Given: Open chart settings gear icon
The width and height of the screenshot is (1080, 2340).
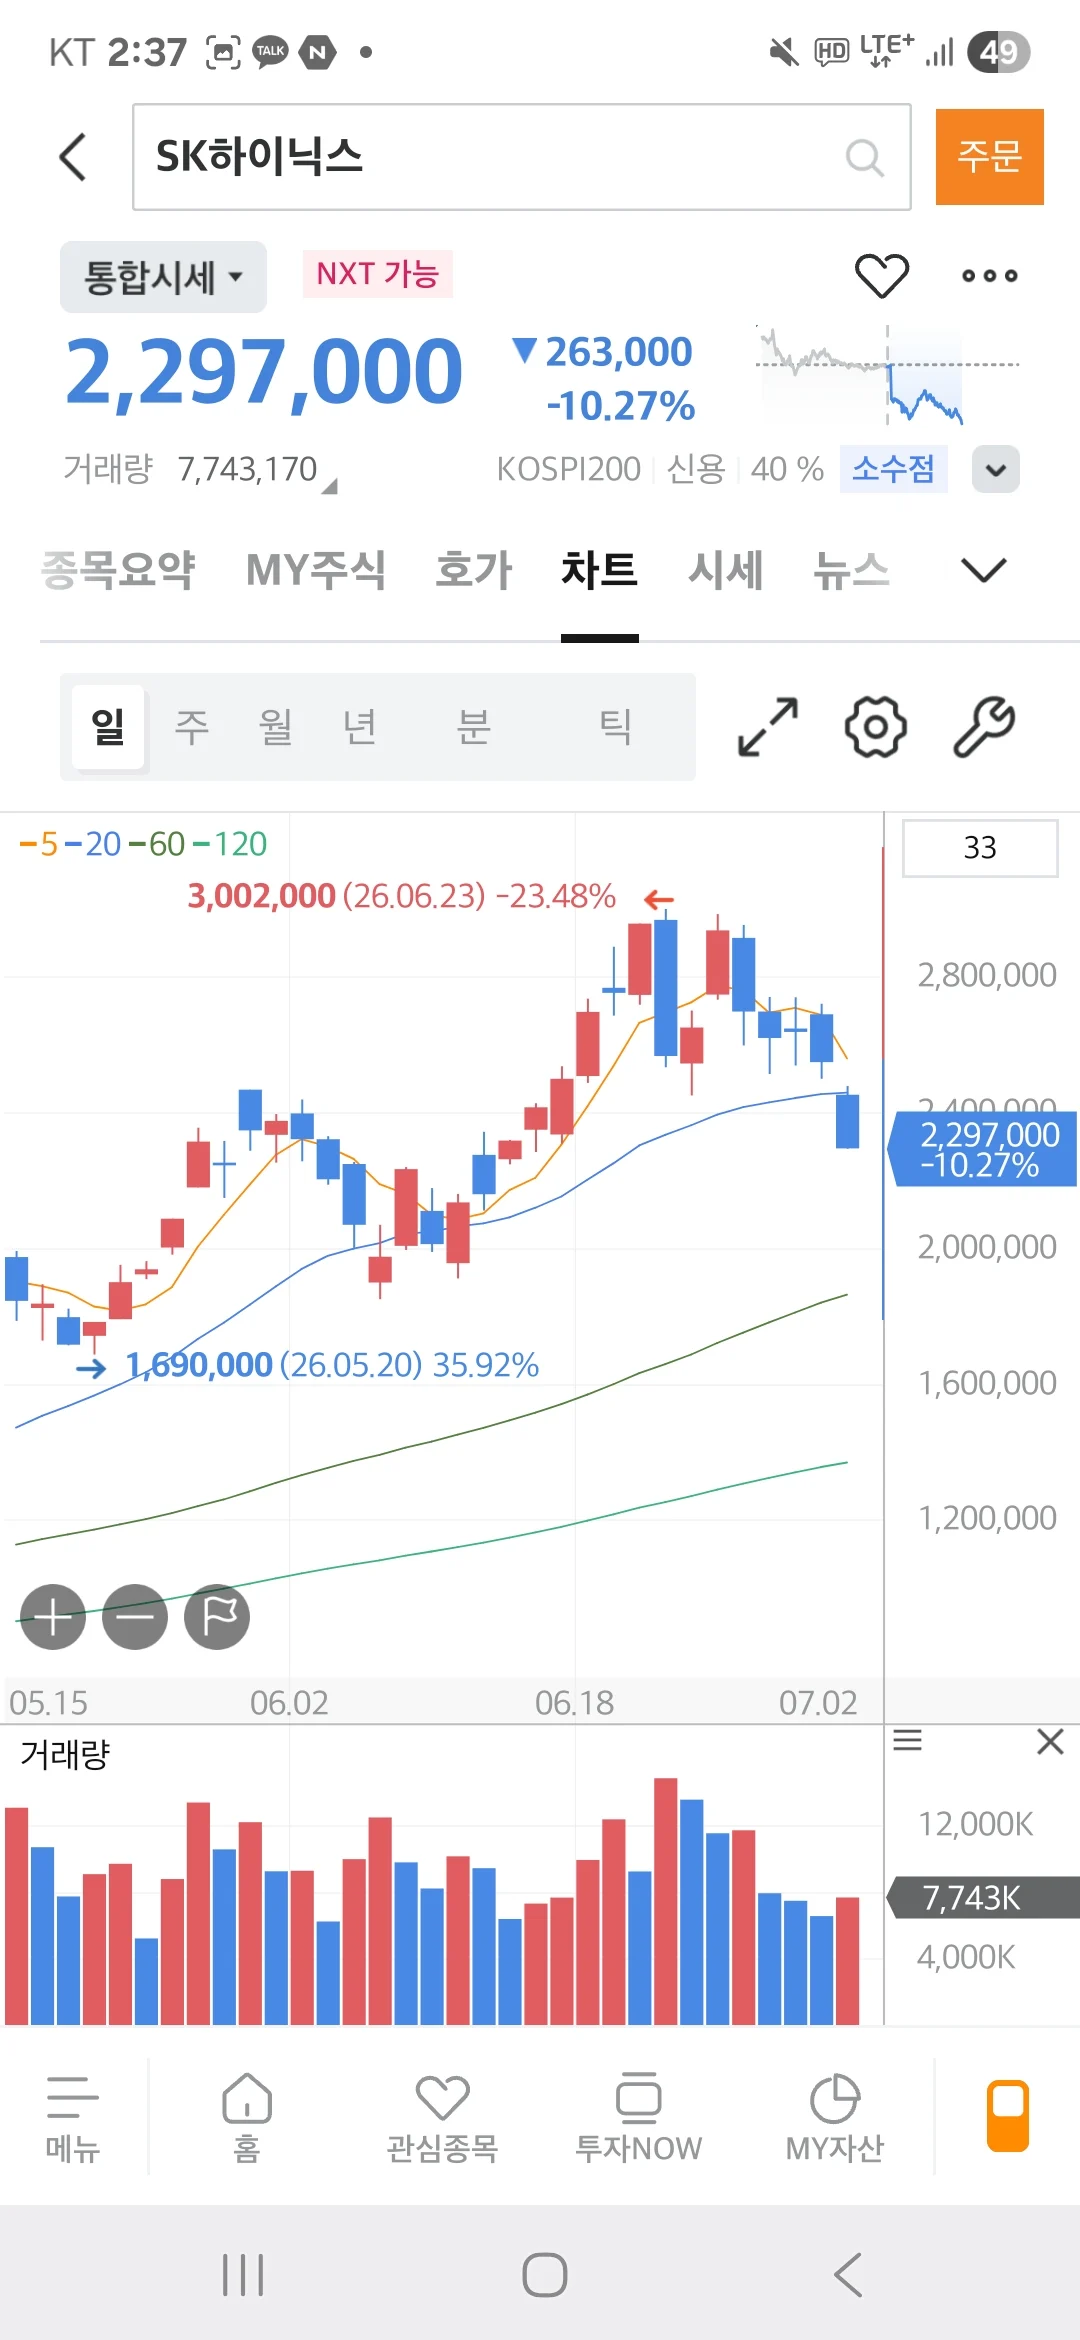Looking at the screenshot, I should (876, 727).
